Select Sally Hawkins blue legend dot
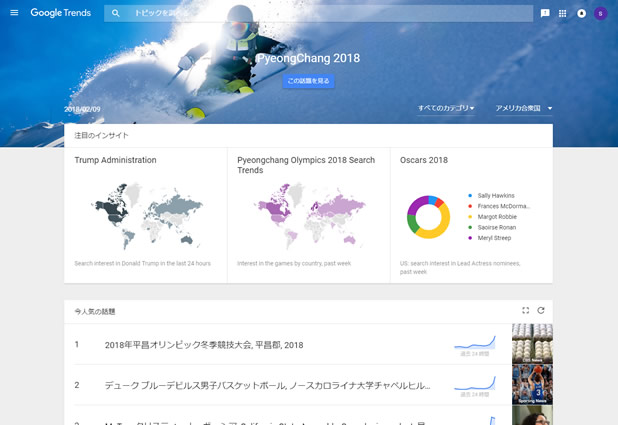Image resolution: width=618 pixels, height=425 pixels. [x=470, y=196]
